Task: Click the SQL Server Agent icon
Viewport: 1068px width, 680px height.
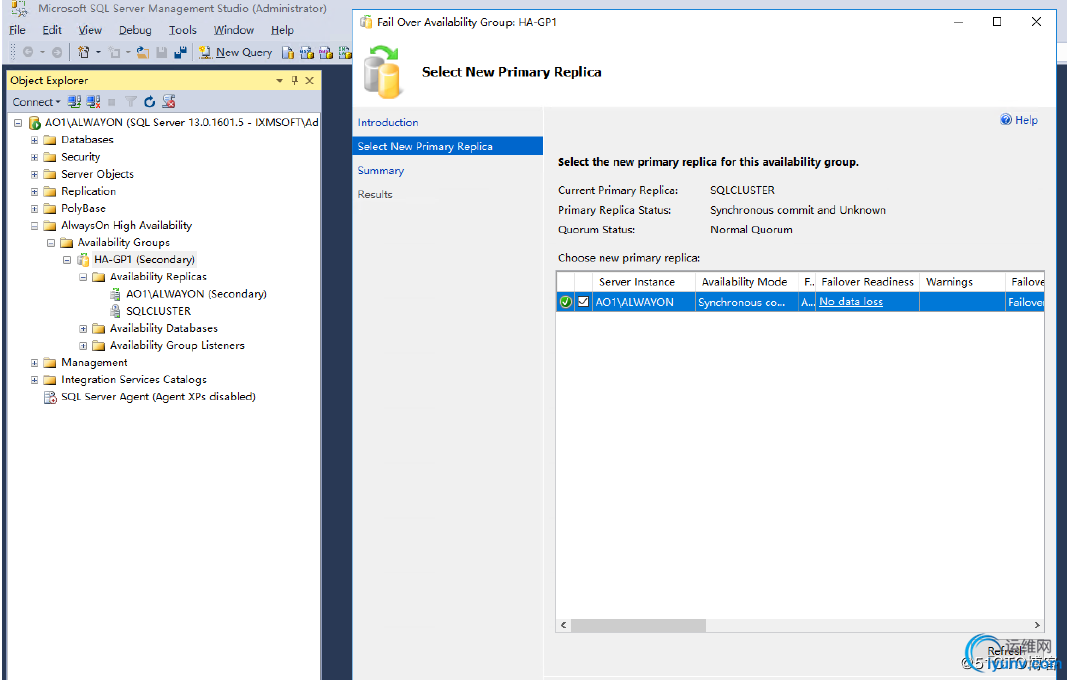Action: pos(50,397)
